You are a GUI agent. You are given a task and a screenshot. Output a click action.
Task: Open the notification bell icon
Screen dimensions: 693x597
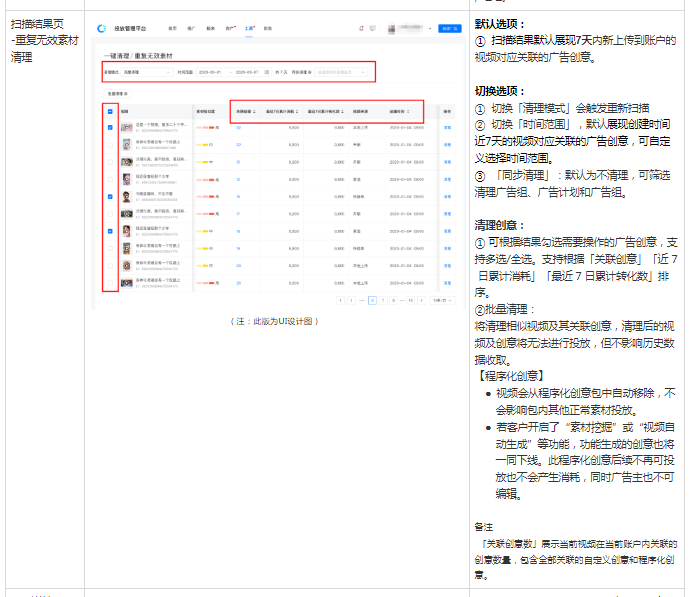[x=362, y=28]
